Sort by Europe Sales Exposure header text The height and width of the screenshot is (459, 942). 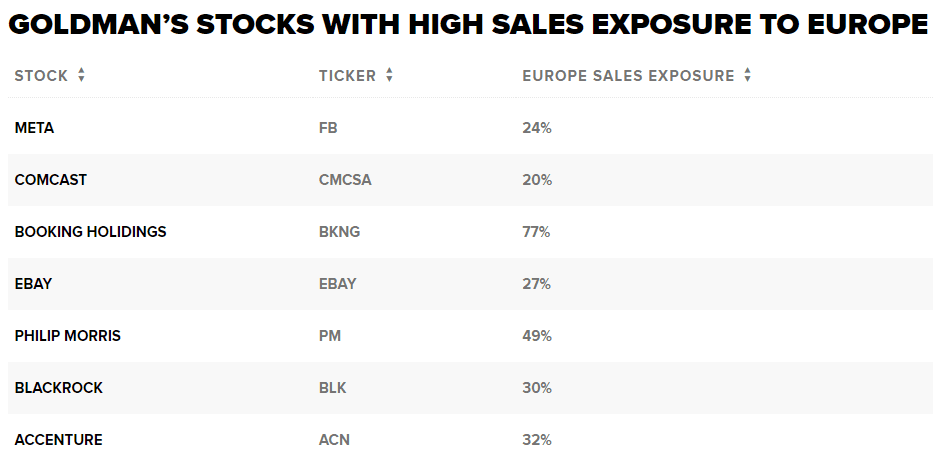pyautogui.click(x=628, y=76)
